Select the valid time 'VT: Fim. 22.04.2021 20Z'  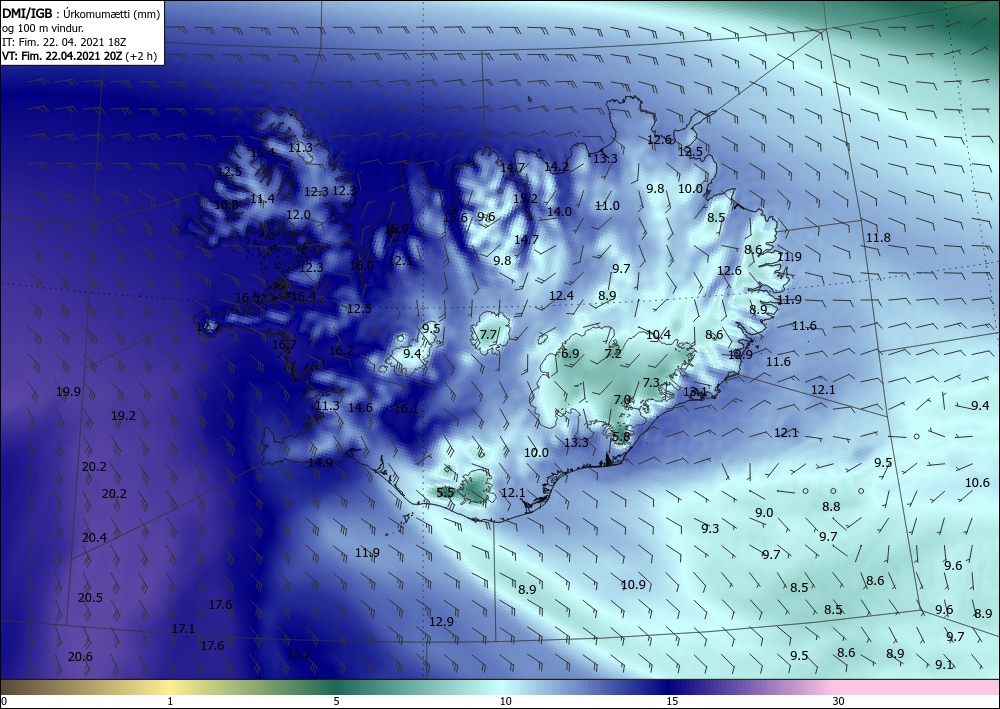point(62,56)
